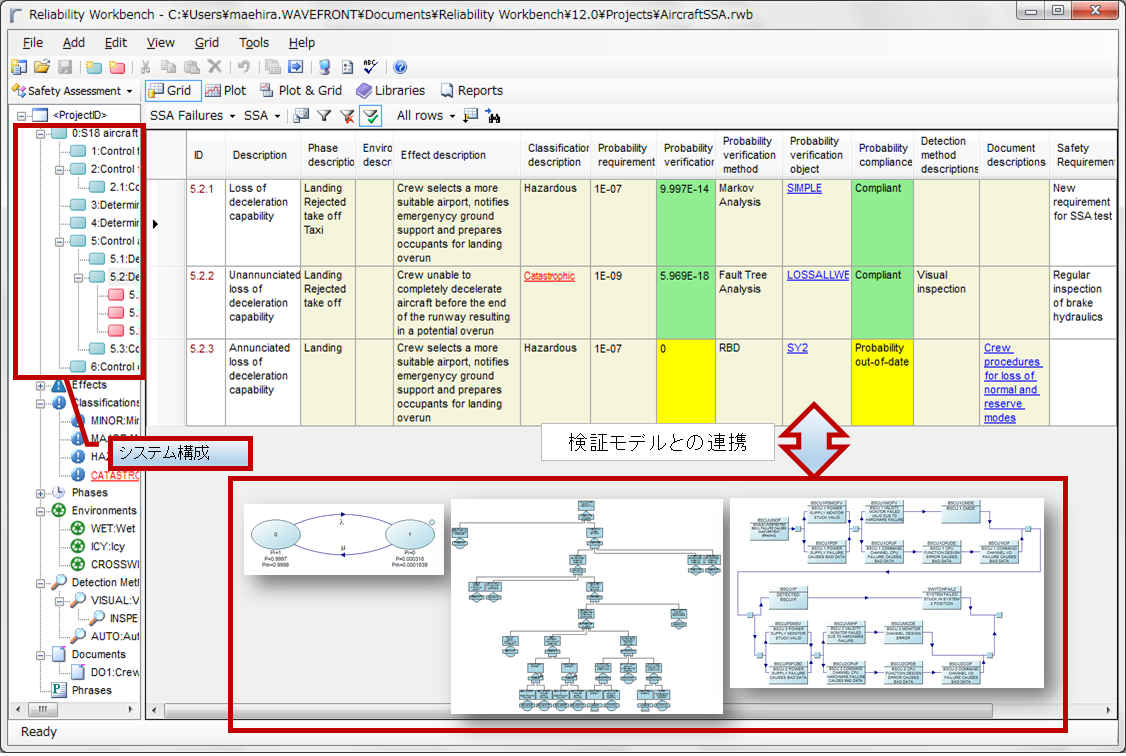The image size is (1126, 756).
Task: Click the grid layout icon left of the filter funnel
Action: click(302, 116)
